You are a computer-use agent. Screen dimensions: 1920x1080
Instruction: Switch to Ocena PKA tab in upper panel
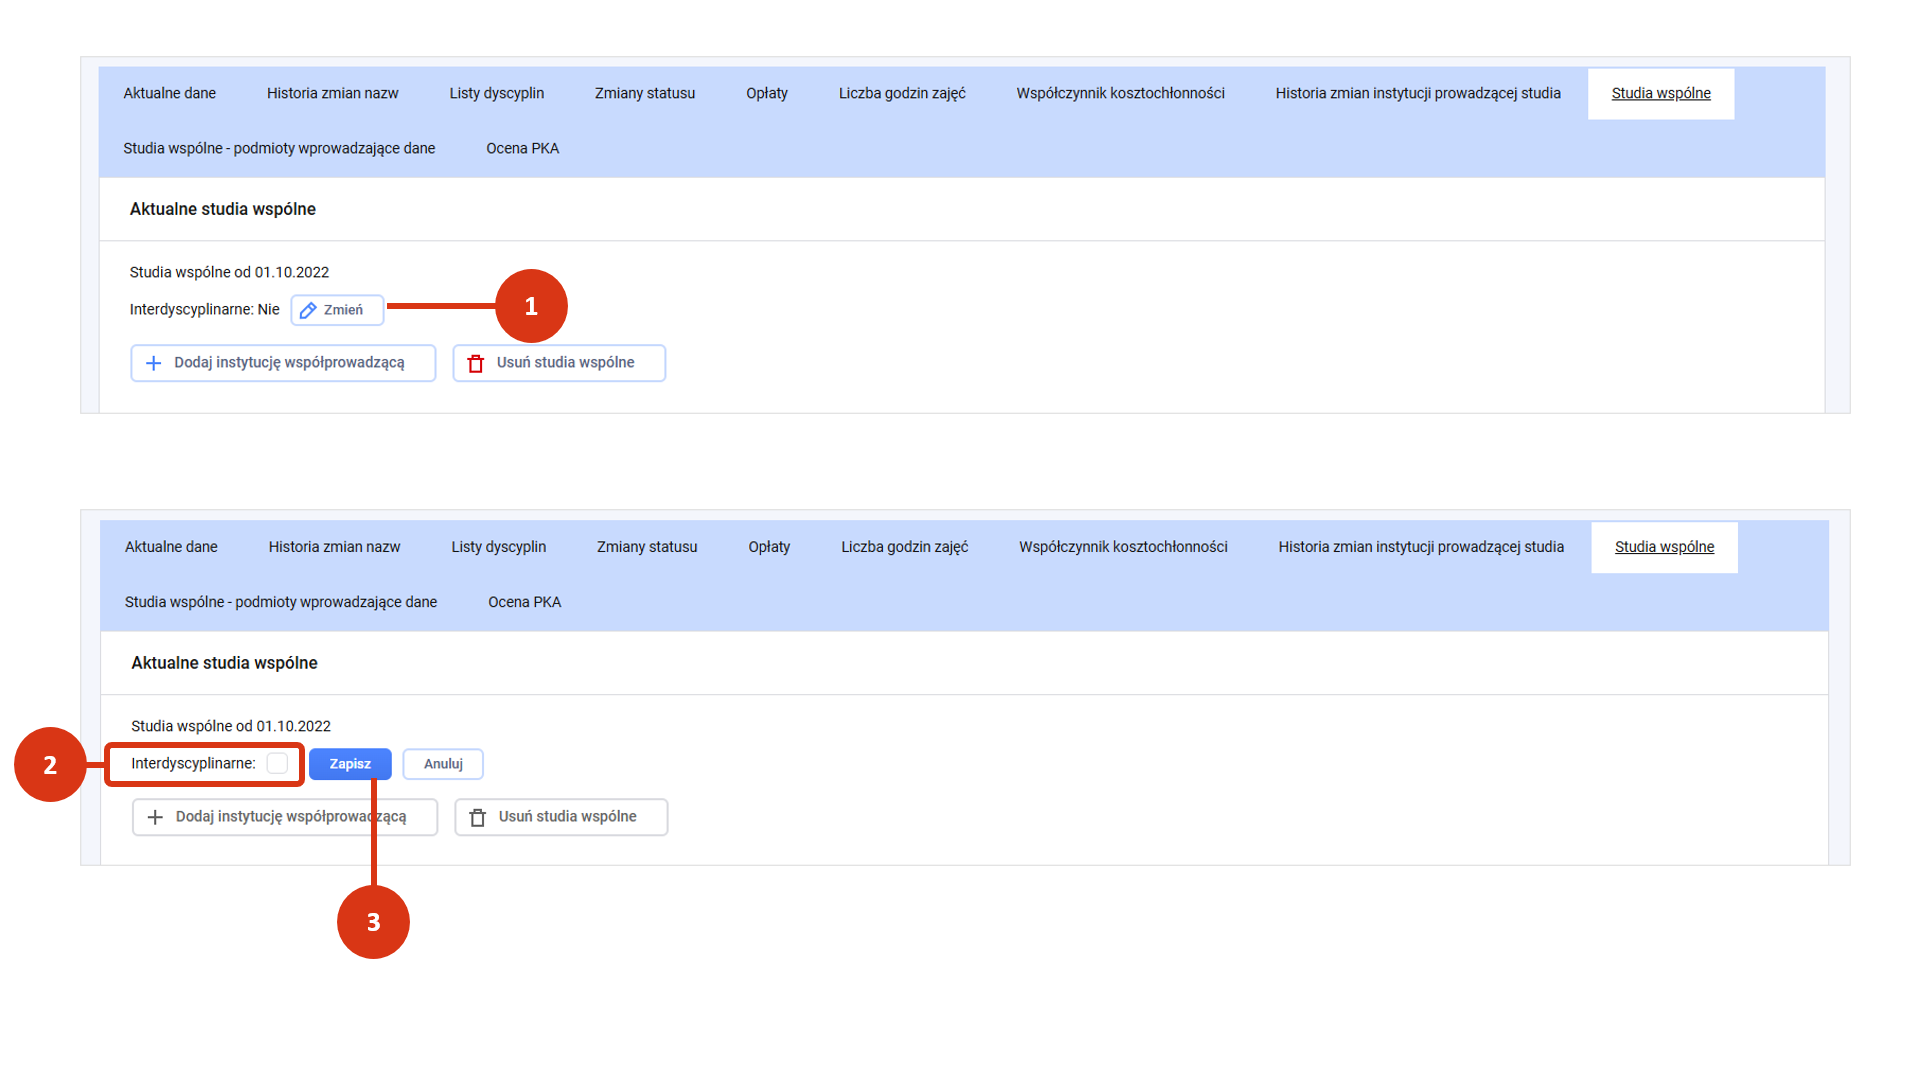(x=522, y=148)
